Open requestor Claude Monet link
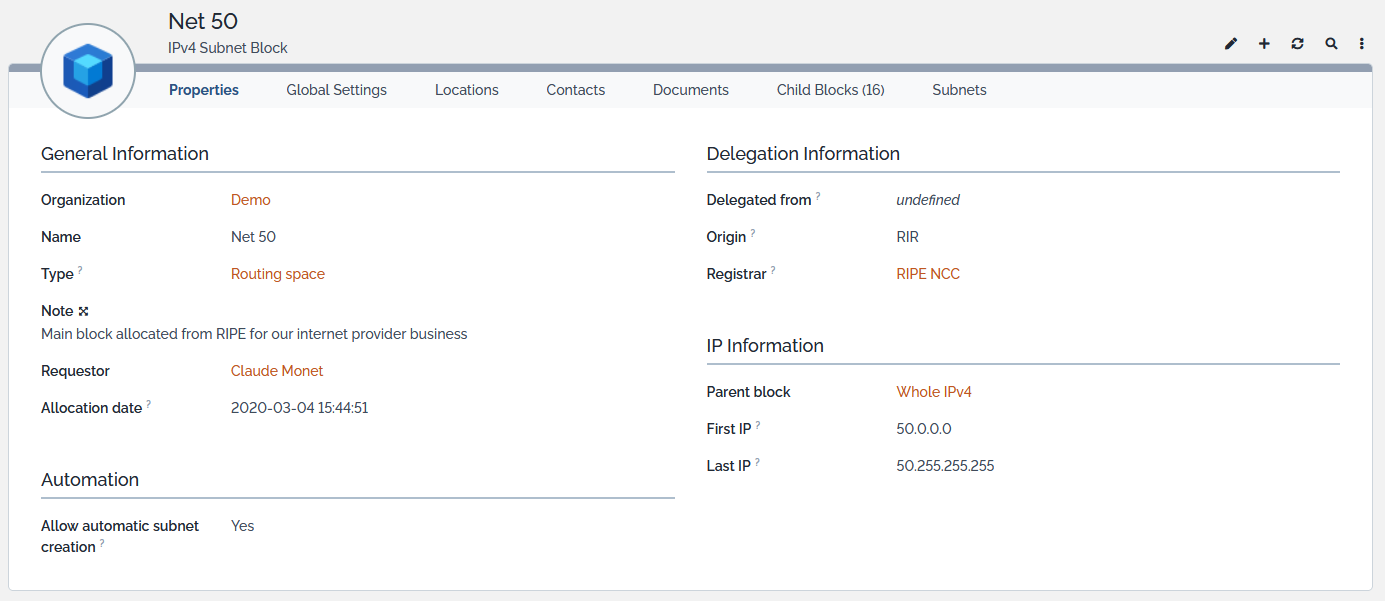Viewport: 1385px width, 601px height. click(277, 371)
